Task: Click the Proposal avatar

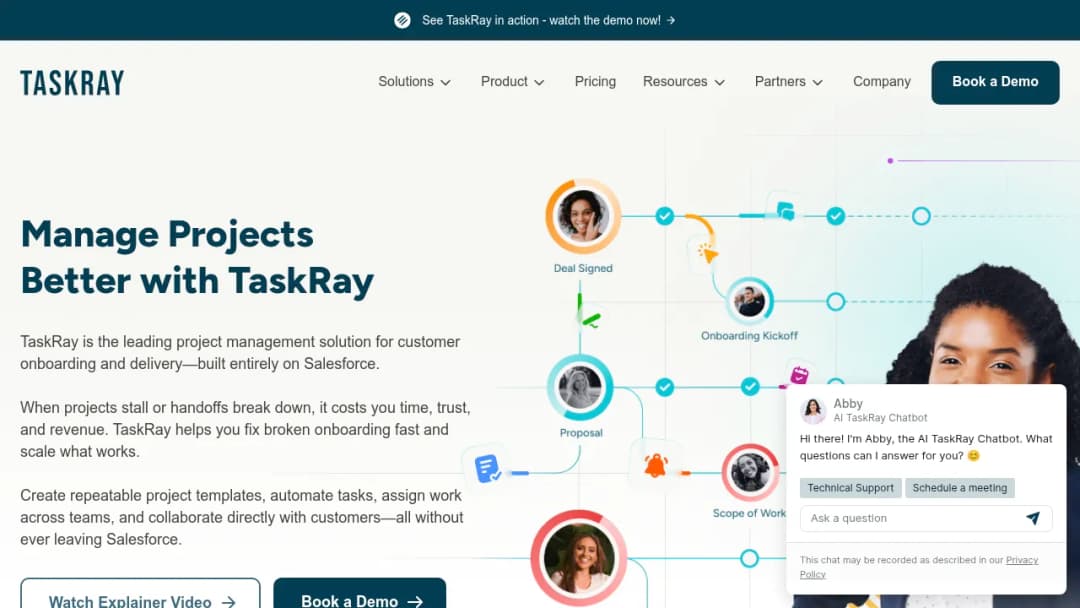Action: click(580, 388)
